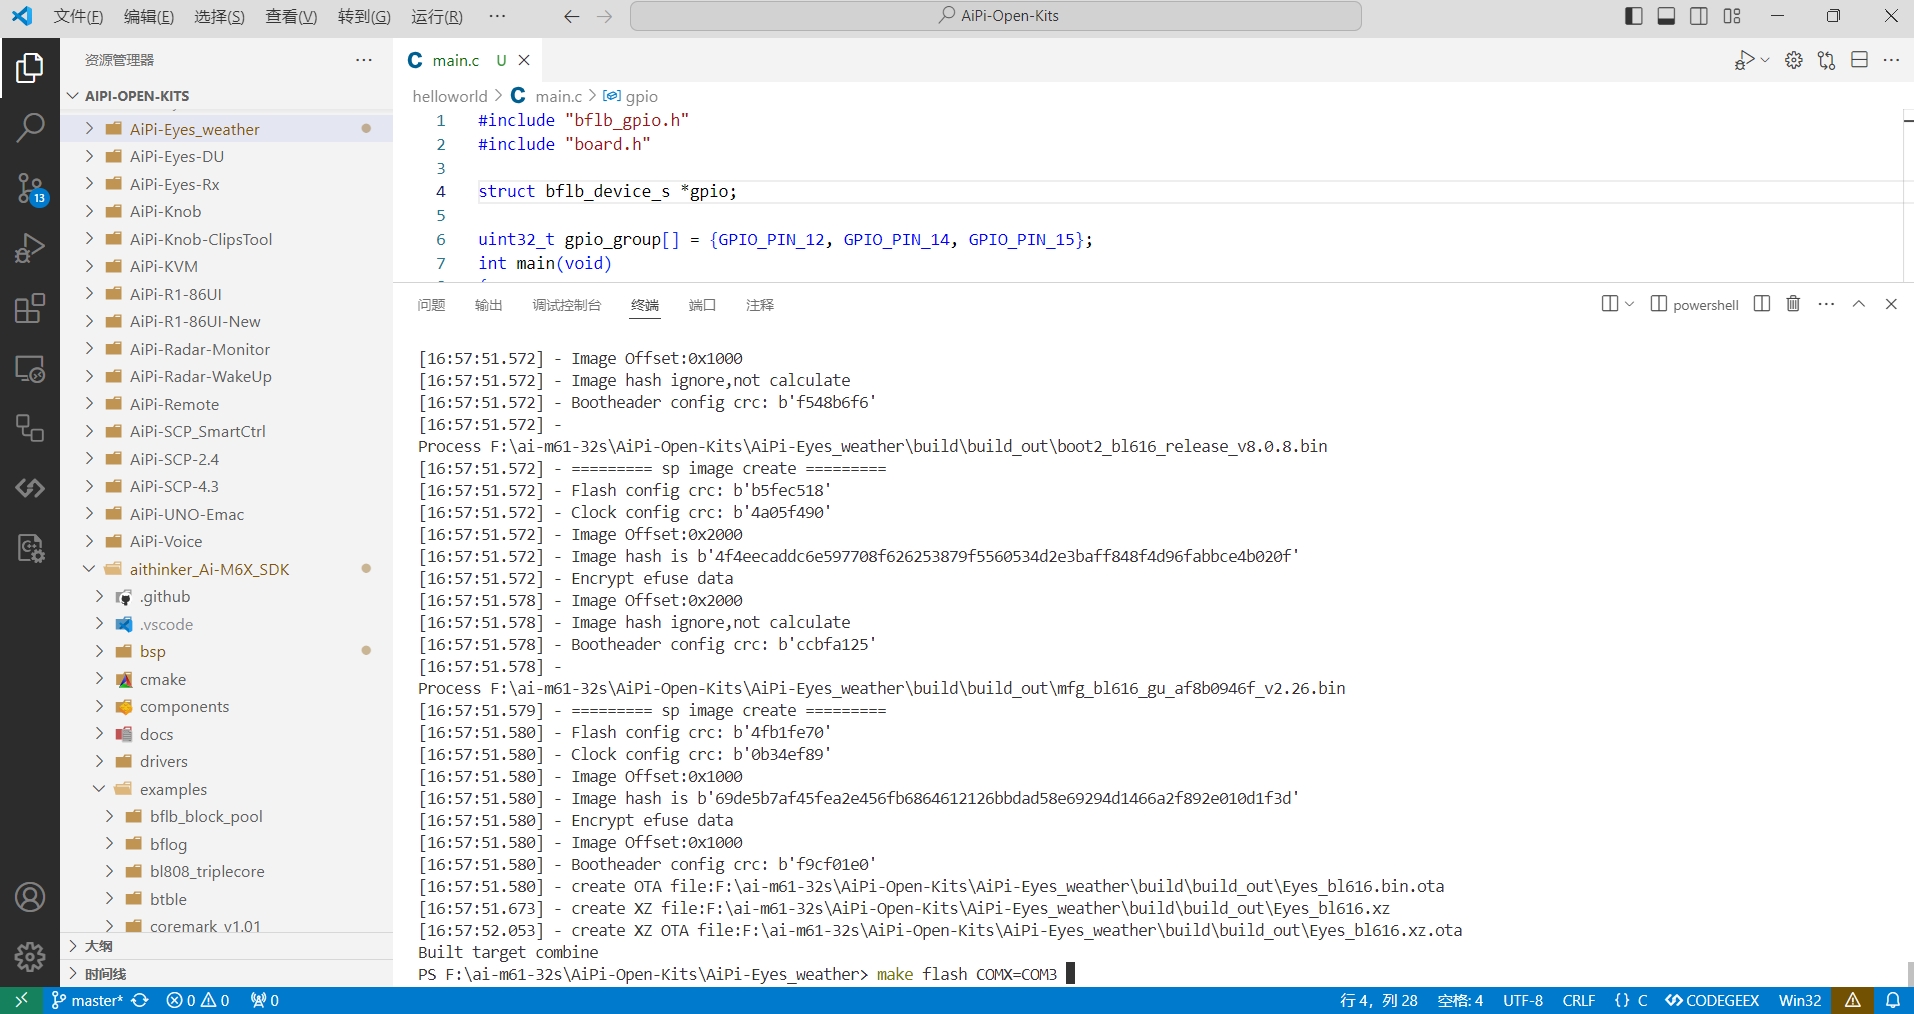Kill terminal with trash icon
The image size is (1914, 1014).
click(x=1793, y=304)
